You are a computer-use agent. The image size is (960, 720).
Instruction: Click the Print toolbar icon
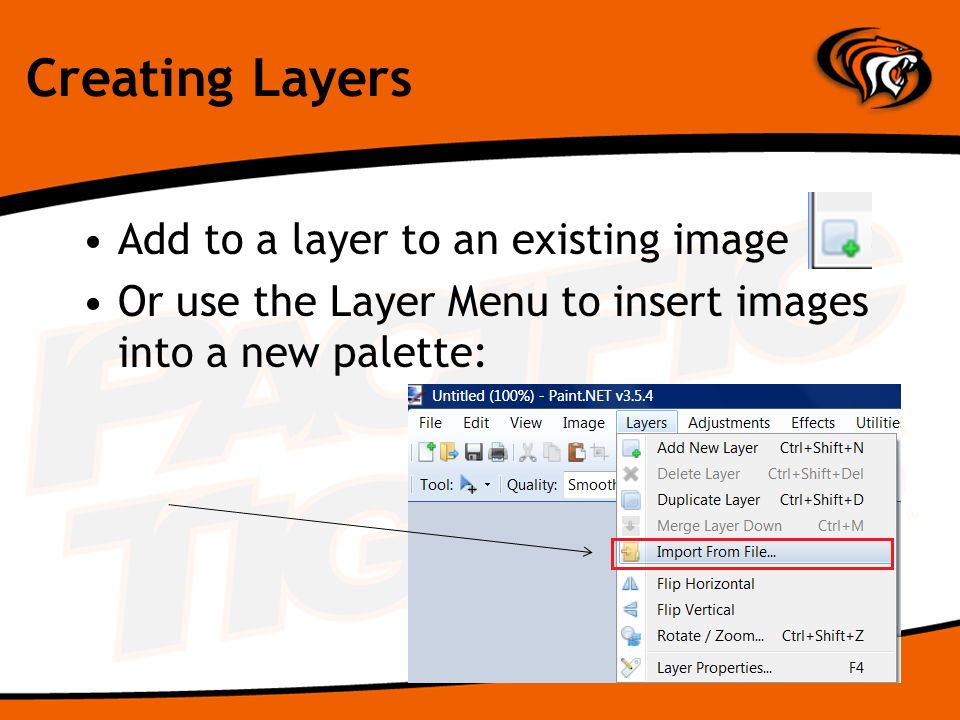click(x=497, y=452)
